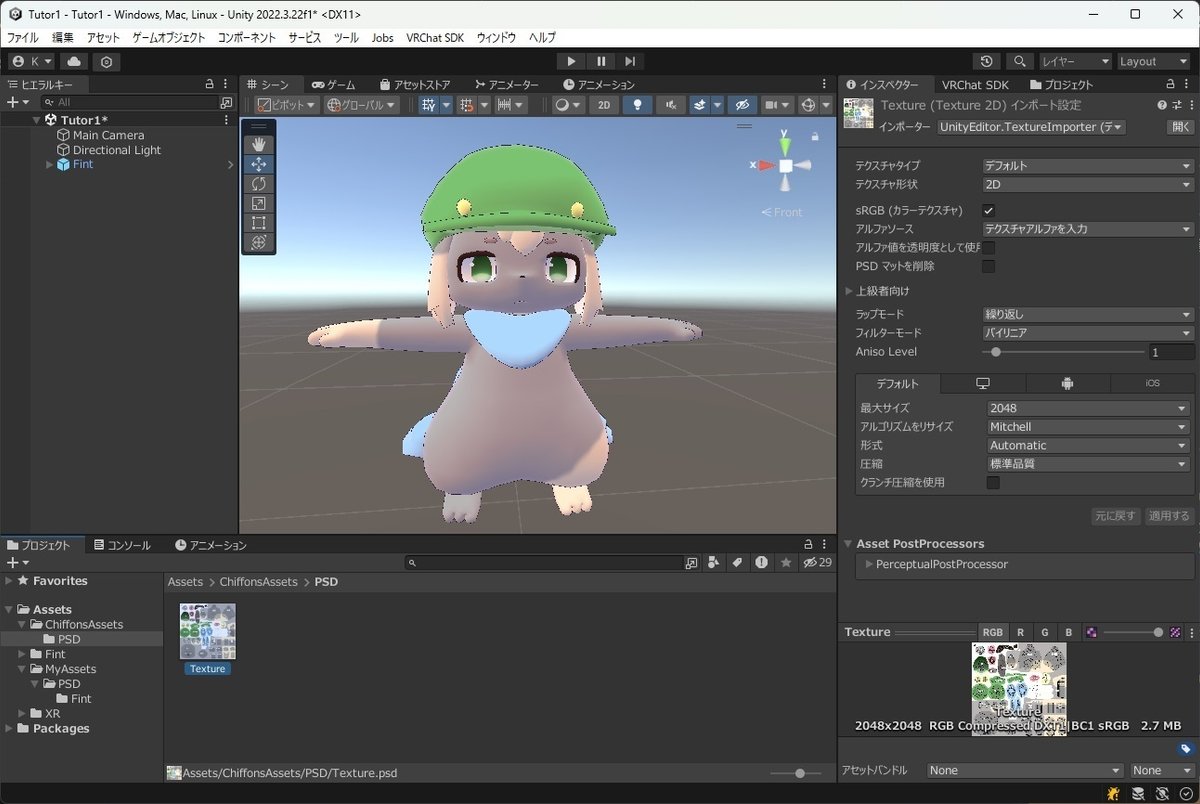The height and width of the screenshot is (804, 1200).
Task: Open the Inspector presets slider icon
Action: point(1177,105)
